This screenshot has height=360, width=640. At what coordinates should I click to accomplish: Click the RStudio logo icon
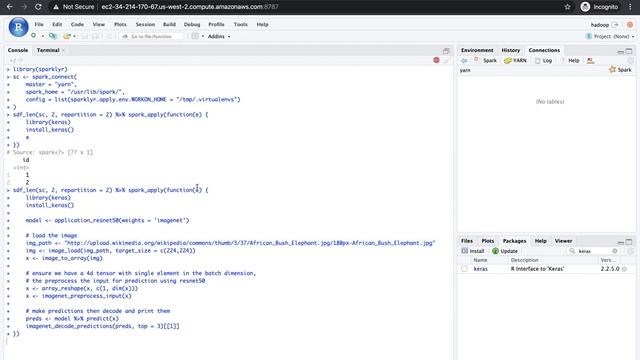18,27
